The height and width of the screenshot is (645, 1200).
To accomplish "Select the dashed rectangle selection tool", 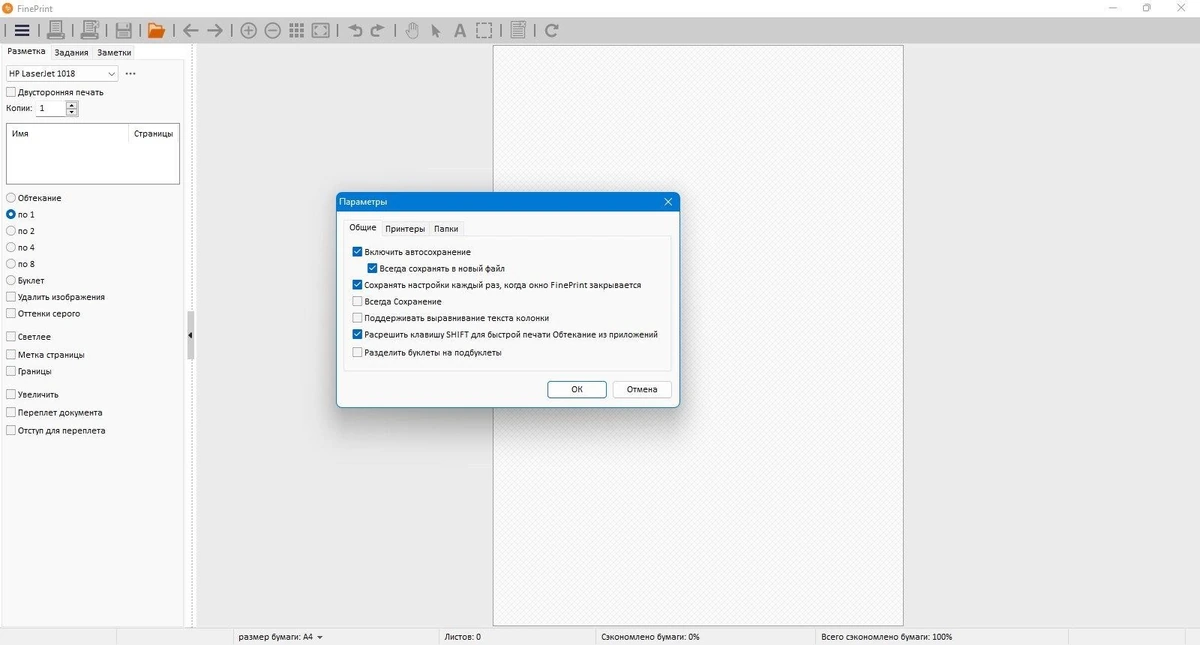I will coord(484,30).
